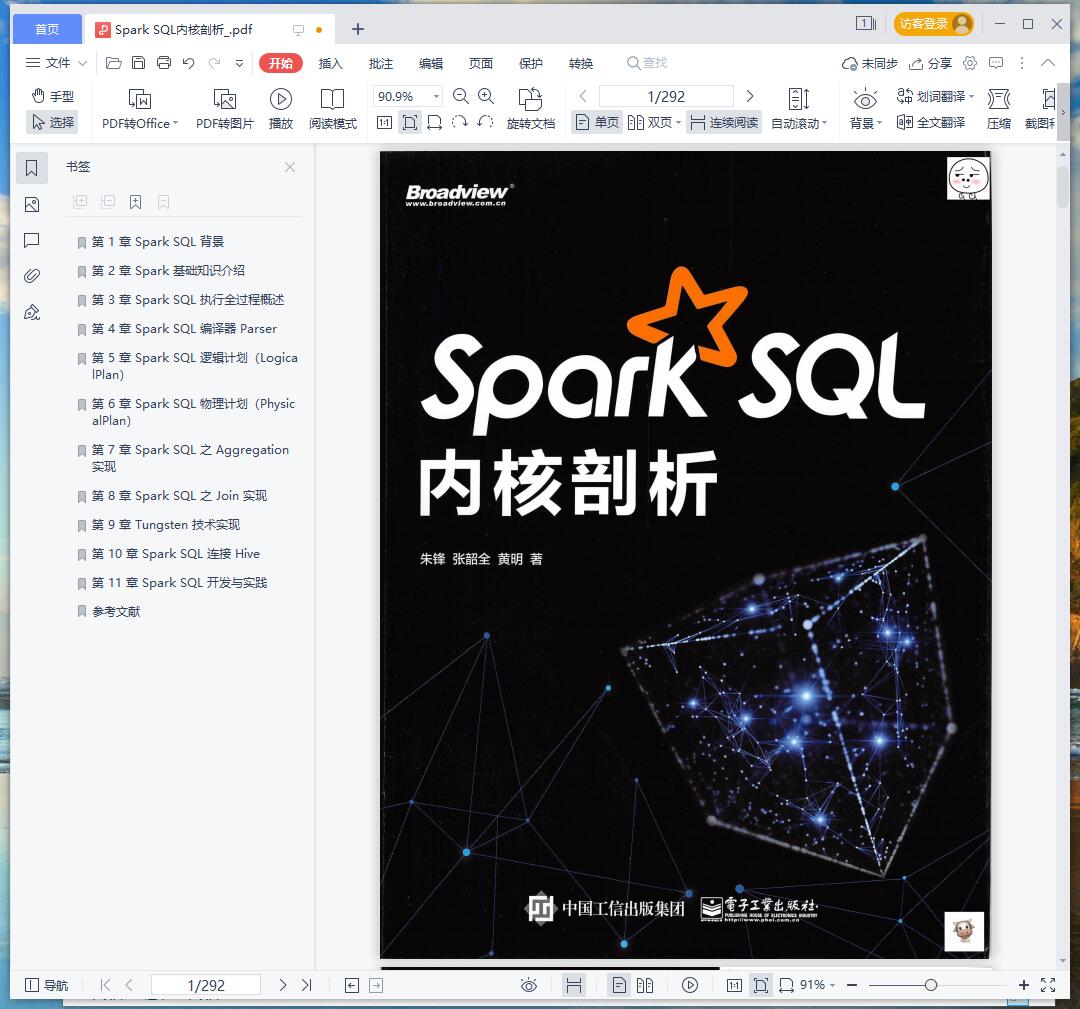1080x1009 pixels.
Task: Open 自动滚动 dropdown
Action: point(799,109)
